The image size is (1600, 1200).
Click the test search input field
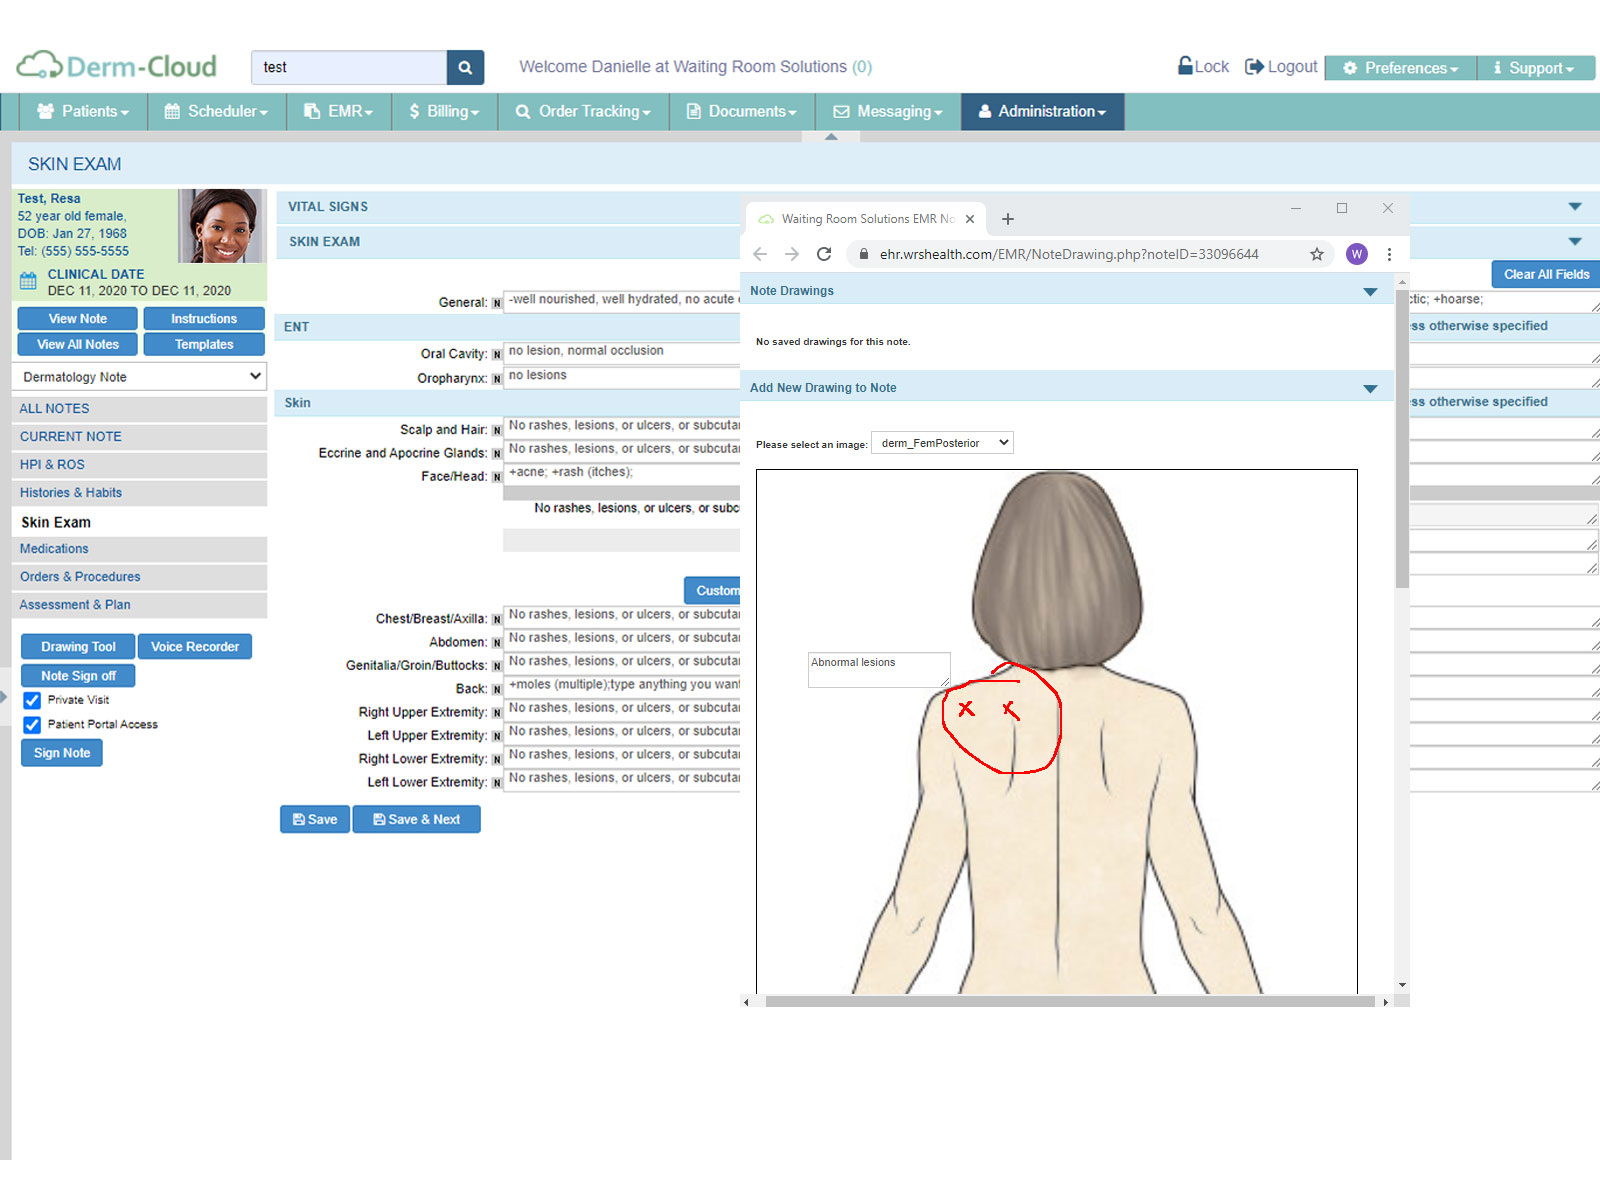(348, 67)
